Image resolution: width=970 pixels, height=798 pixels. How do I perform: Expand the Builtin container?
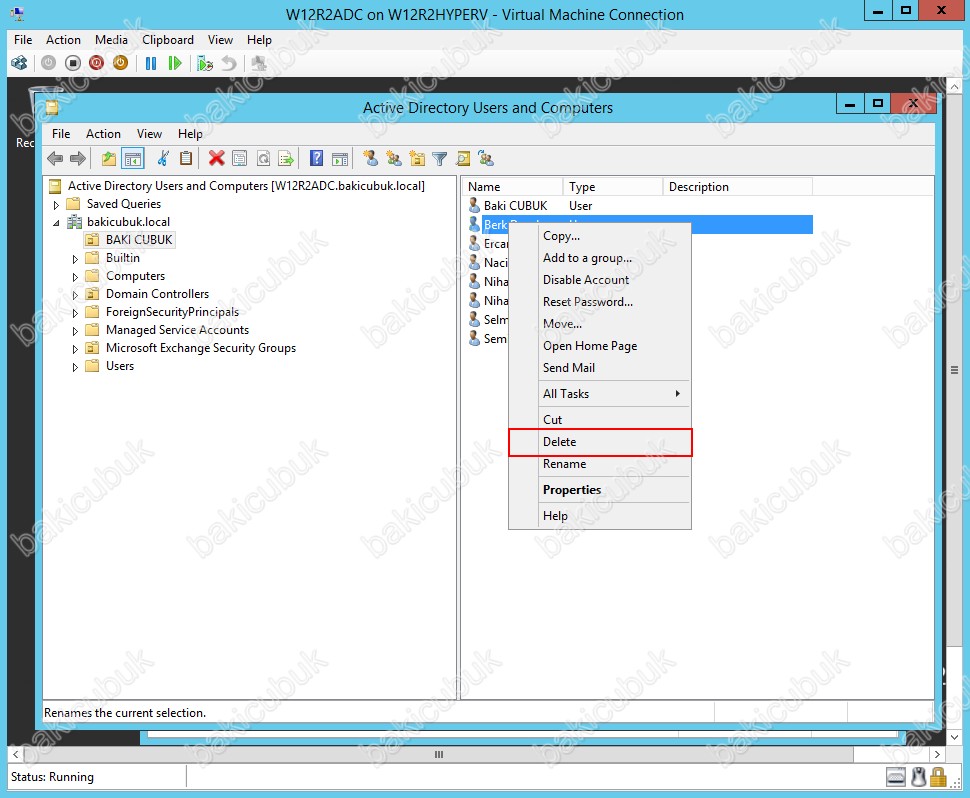[75, 259]
